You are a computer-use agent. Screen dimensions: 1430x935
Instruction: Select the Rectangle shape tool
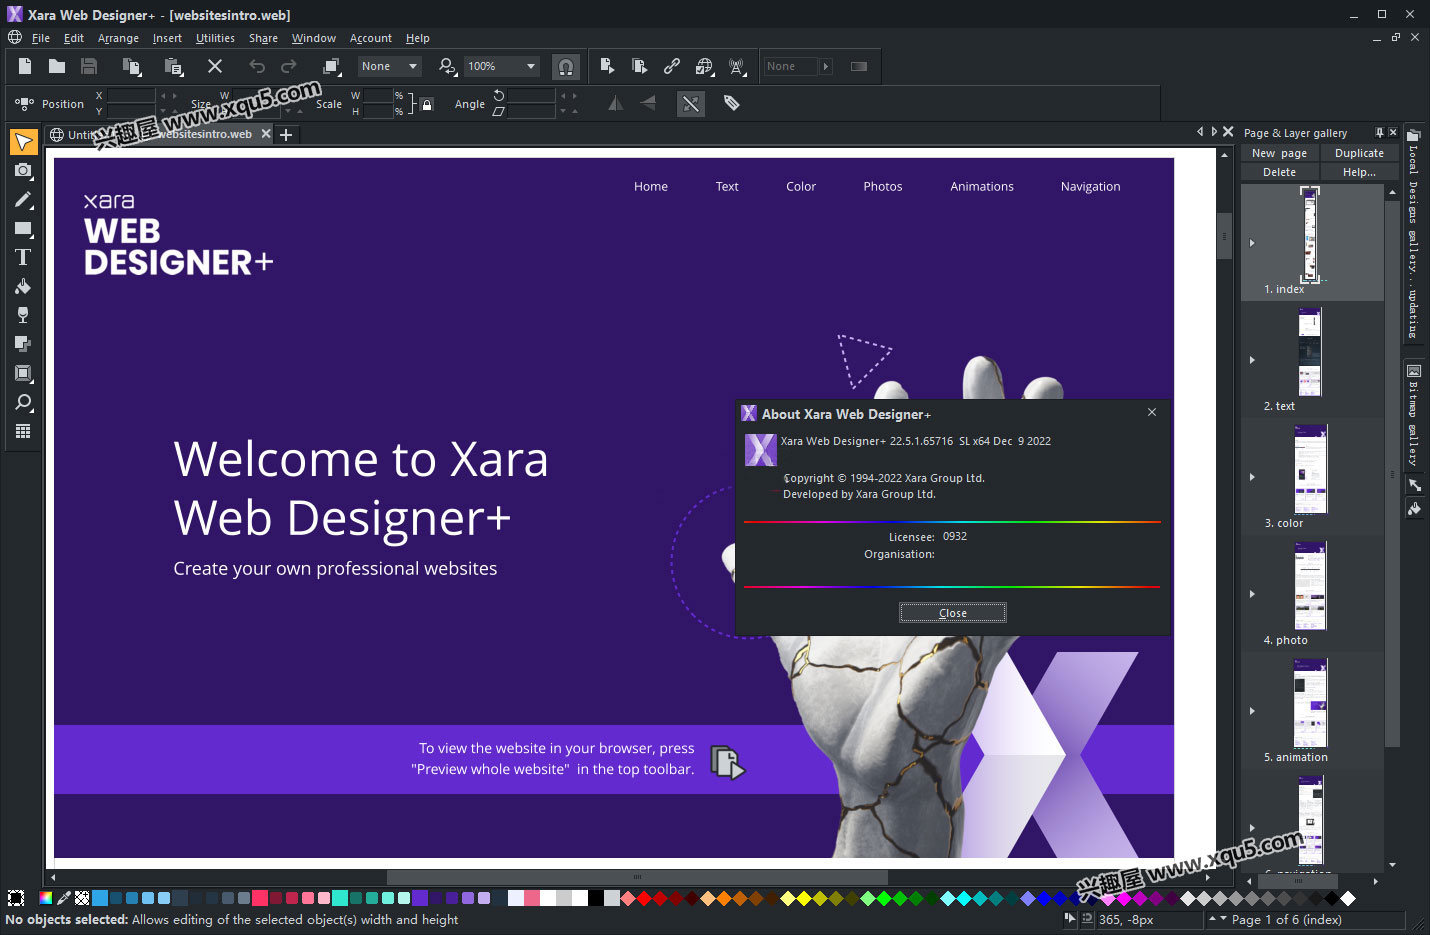pos(23,229)
